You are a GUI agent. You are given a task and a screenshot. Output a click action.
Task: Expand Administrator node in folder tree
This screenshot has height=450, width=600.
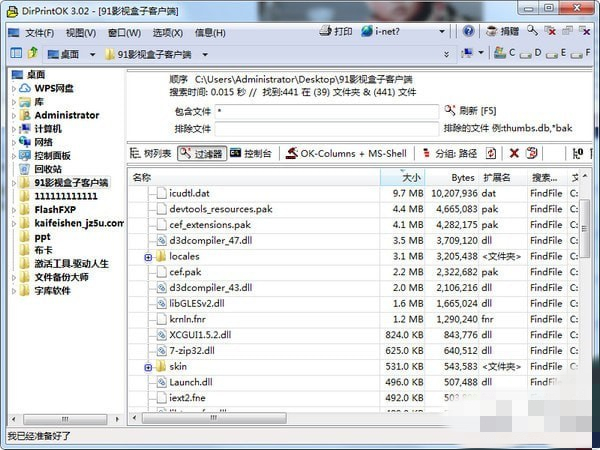pos(14,116)
